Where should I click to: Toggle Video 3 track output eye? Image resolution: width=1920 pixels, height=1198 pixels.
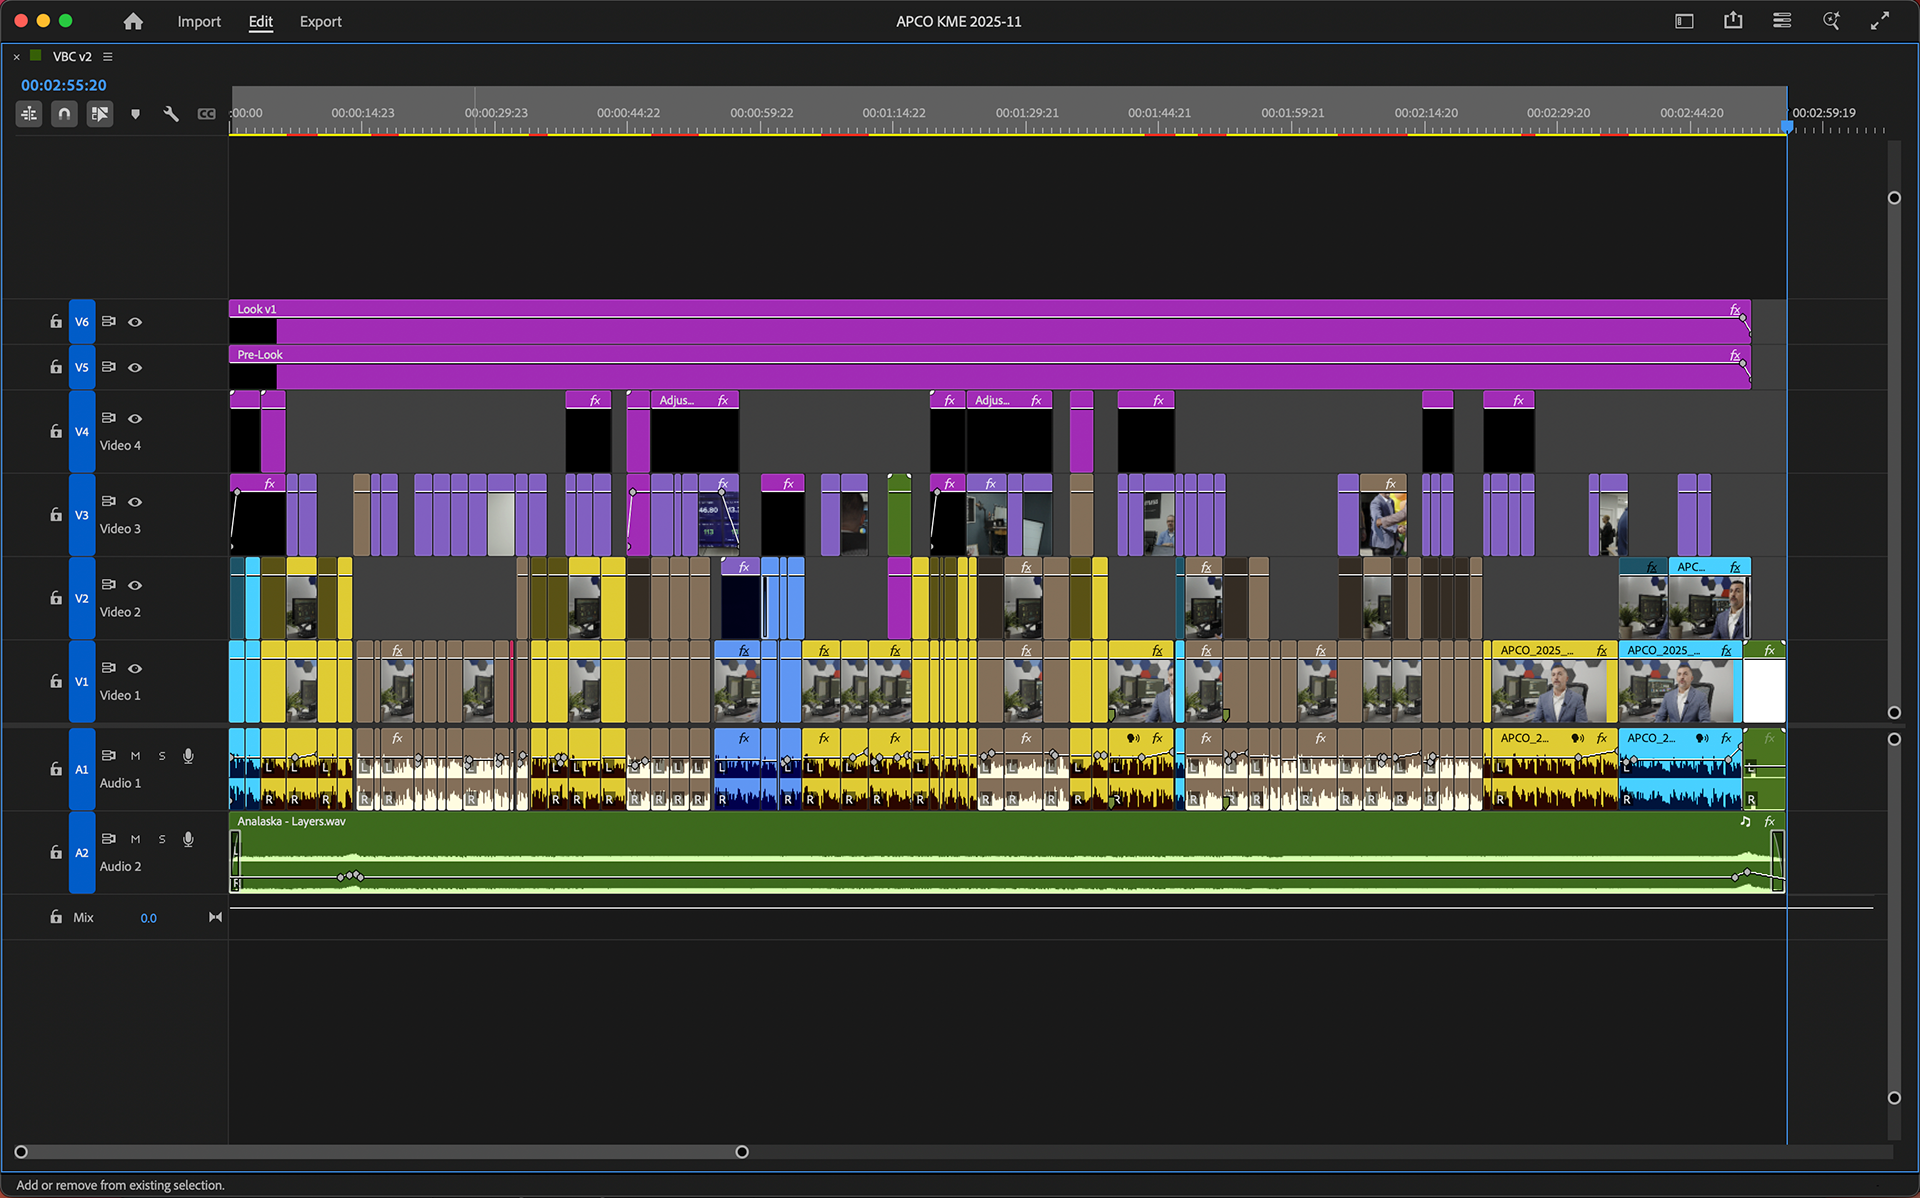coord(135,502)
